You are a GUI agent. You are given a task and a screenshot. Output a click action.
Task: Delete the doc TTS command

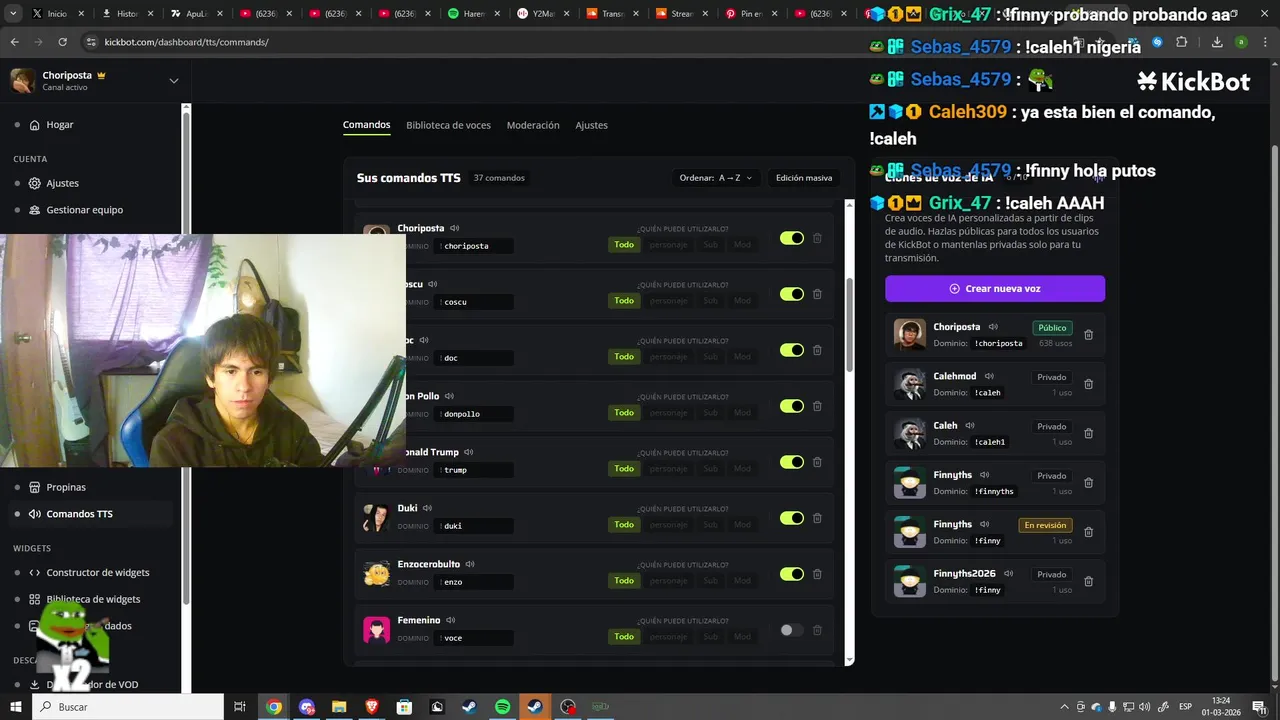817,350
